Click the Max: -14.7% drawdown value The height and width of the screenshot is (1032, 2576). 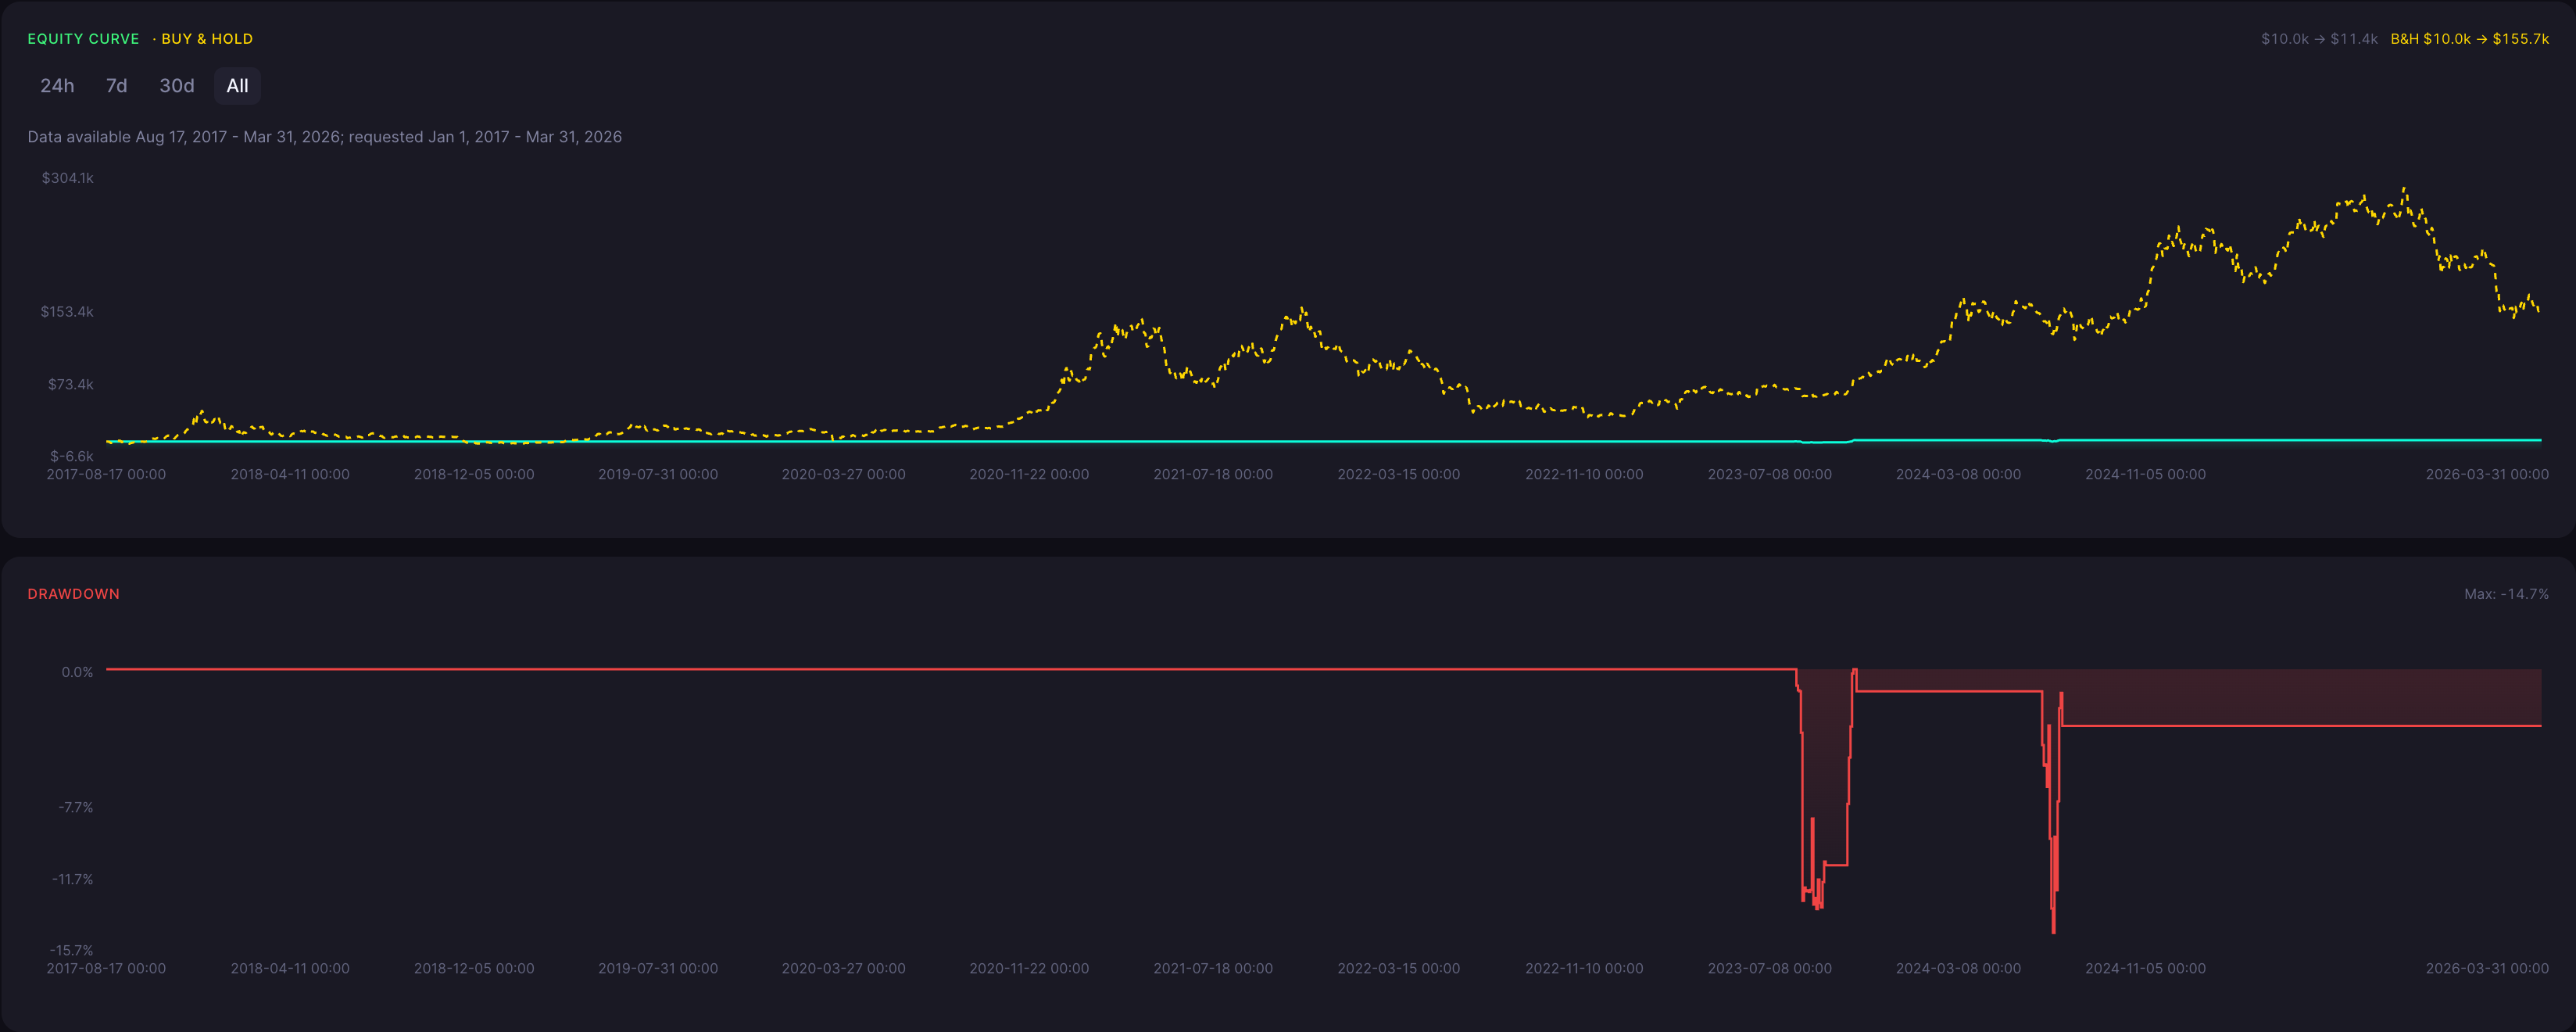pos(2506,594)
